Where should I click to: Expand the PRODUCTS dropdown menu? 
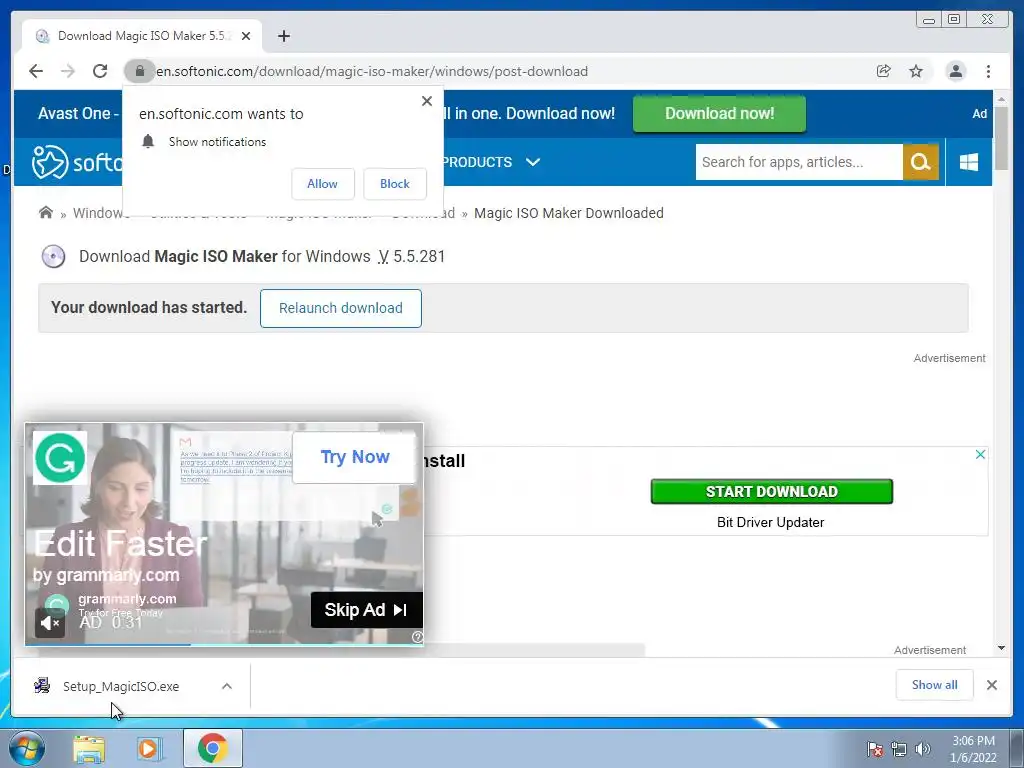[x=490, y=162]
